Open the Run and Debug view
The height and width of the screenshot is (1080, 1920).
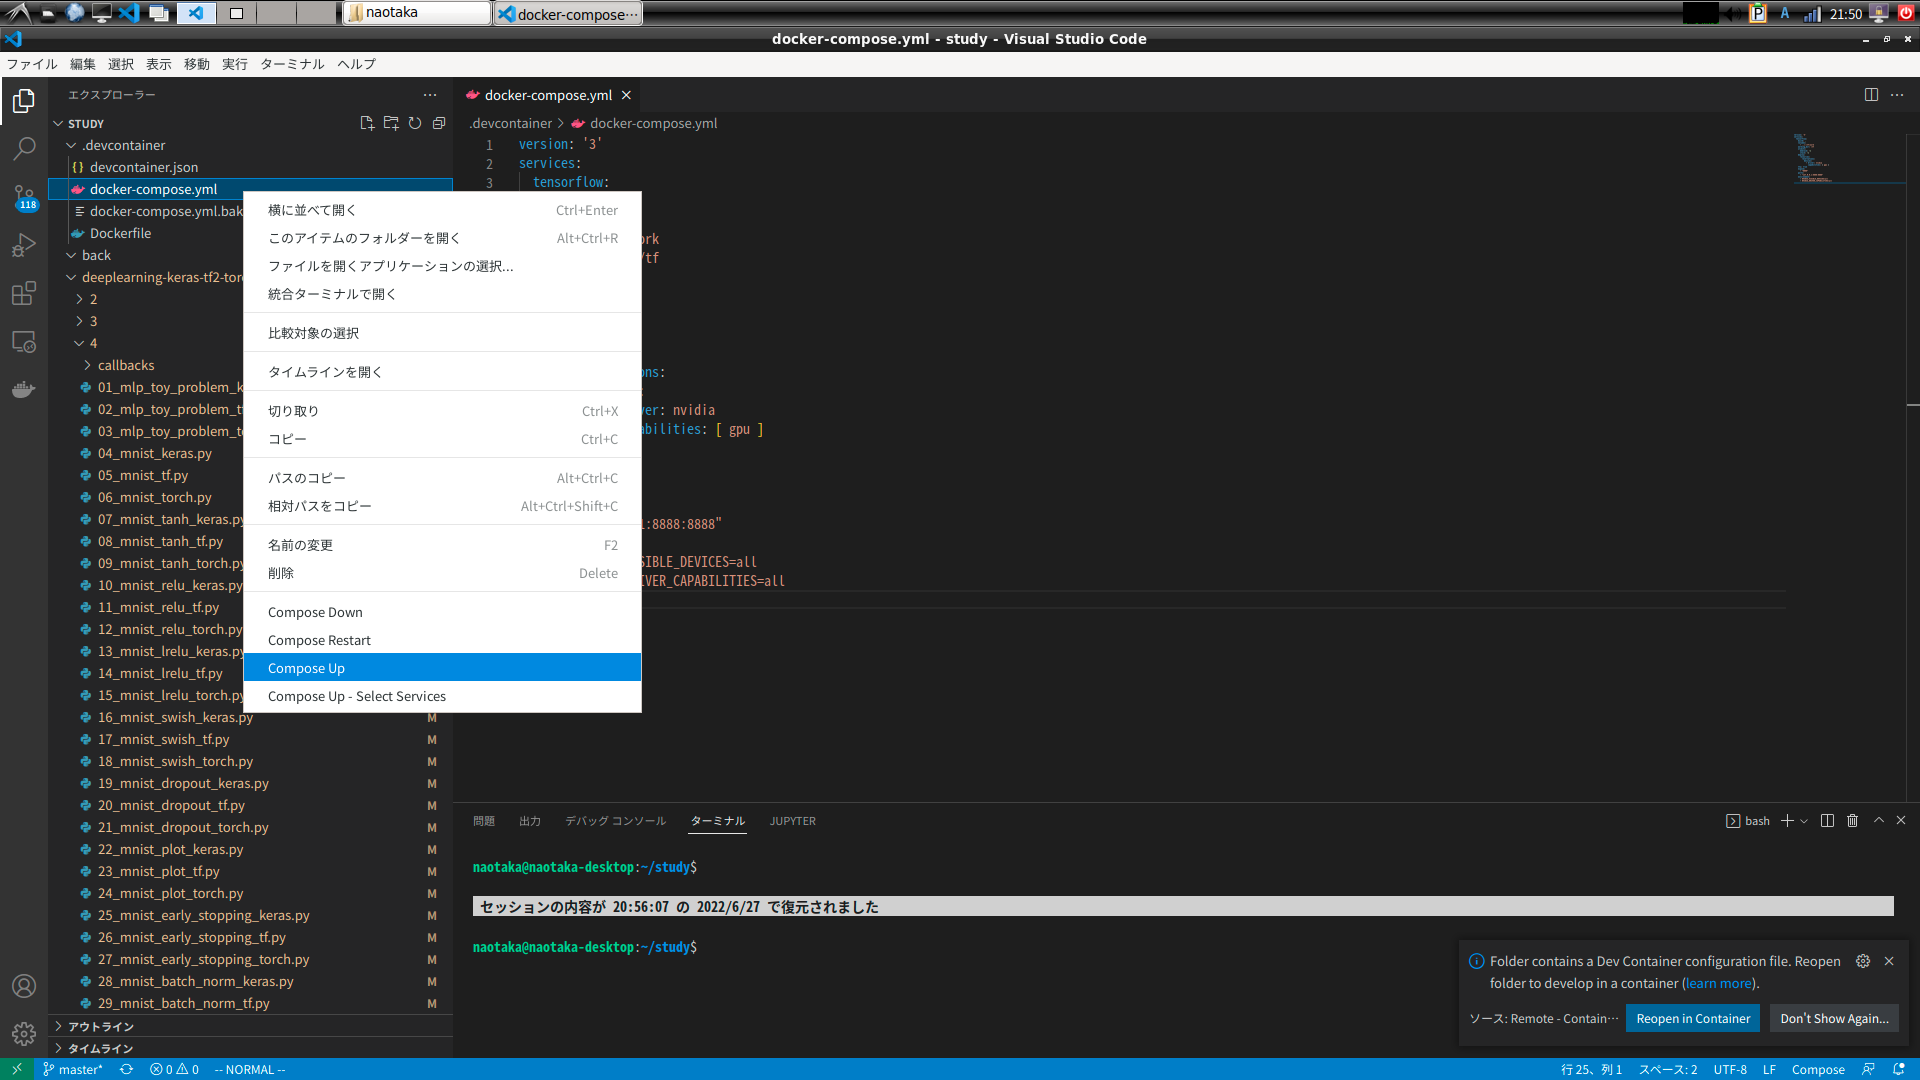24,245
